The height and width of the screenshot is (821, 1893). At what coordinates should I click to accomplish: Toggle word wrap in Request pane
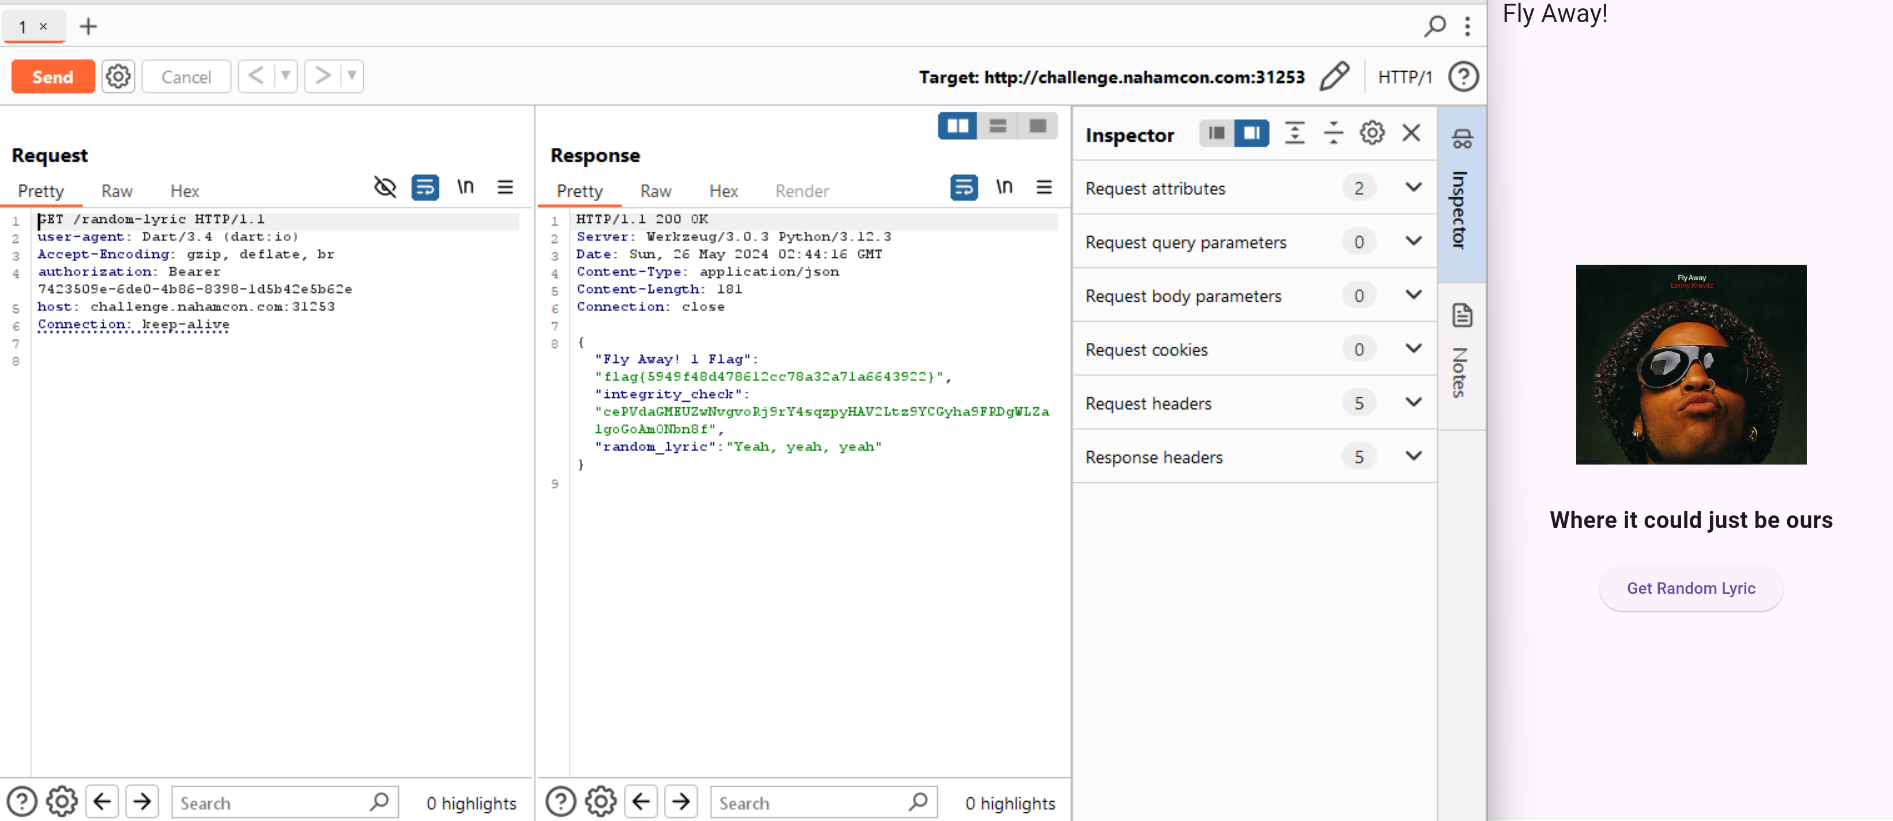pyautogui.click(x=425, y=187)
